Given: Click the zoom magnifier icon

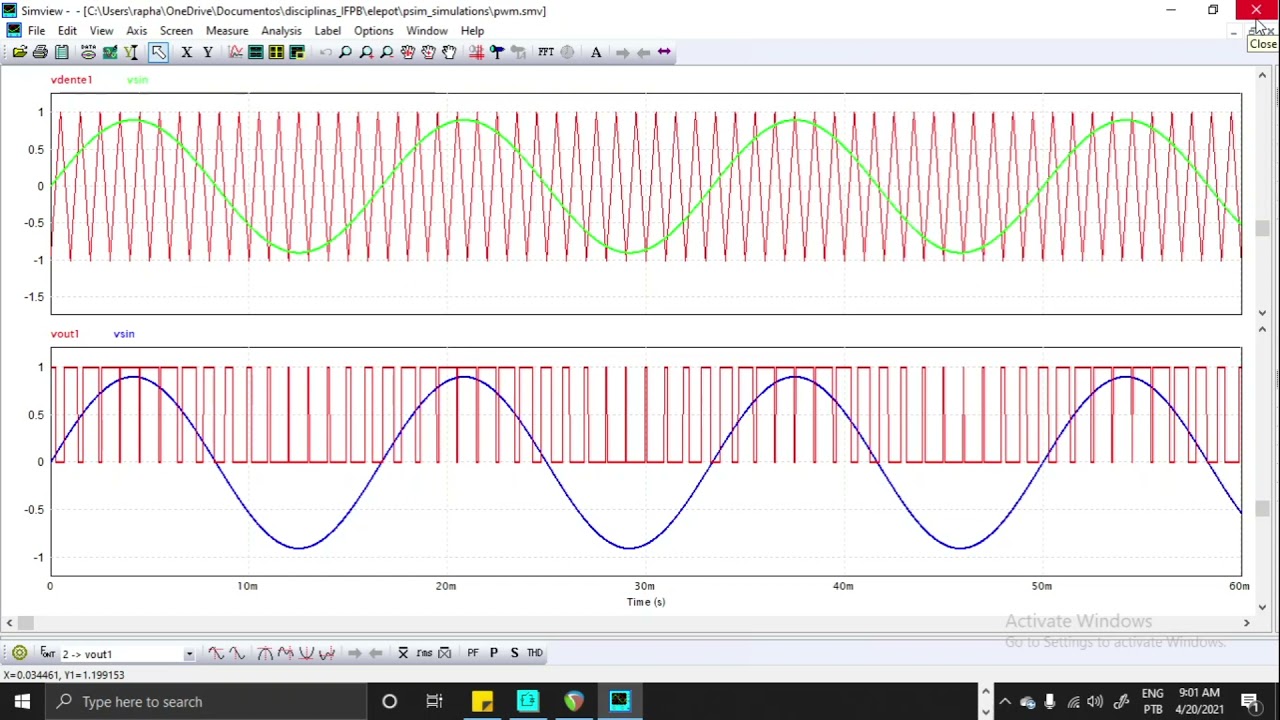Looking at the screenshot, I should tap(345, 52).
